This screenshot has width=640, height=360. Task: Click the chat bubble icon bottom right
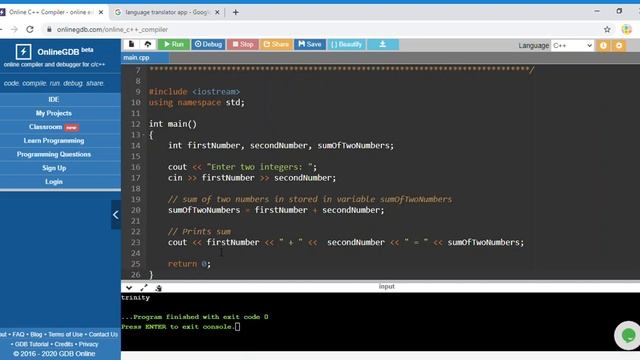tap(628, 336)
